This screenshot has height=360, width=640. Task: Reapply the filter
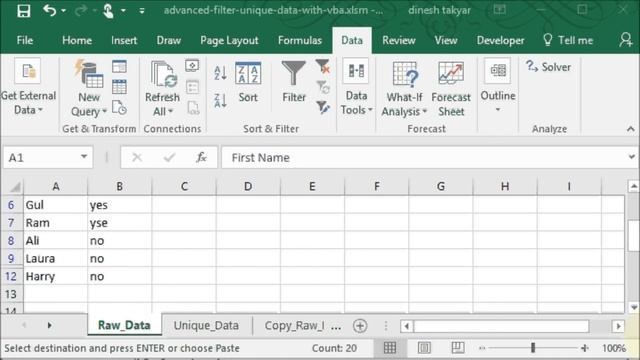coord(322,87)
